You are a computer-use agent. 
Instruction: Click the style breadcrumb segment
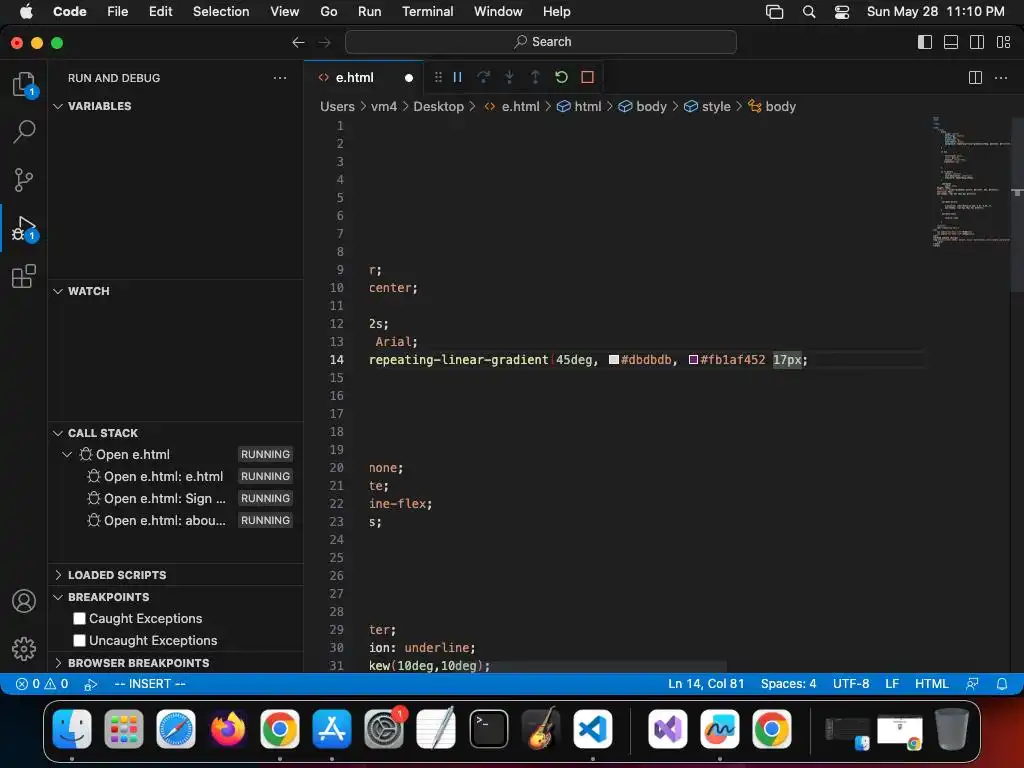tap(707, 106)
